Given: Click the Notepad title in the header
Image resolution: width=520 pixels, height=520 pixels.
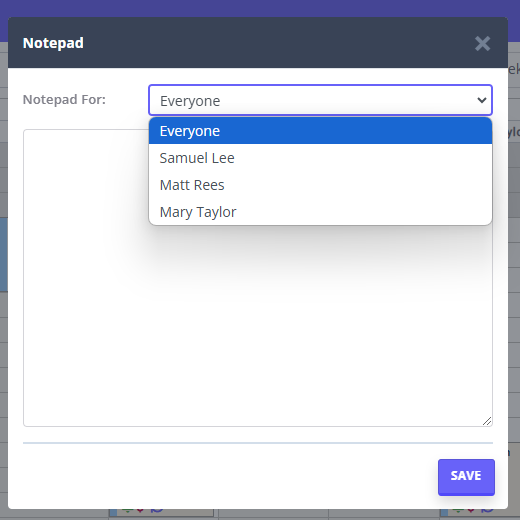Looking at the screenshot, I should pyautogui.click(x=53, y=43).
